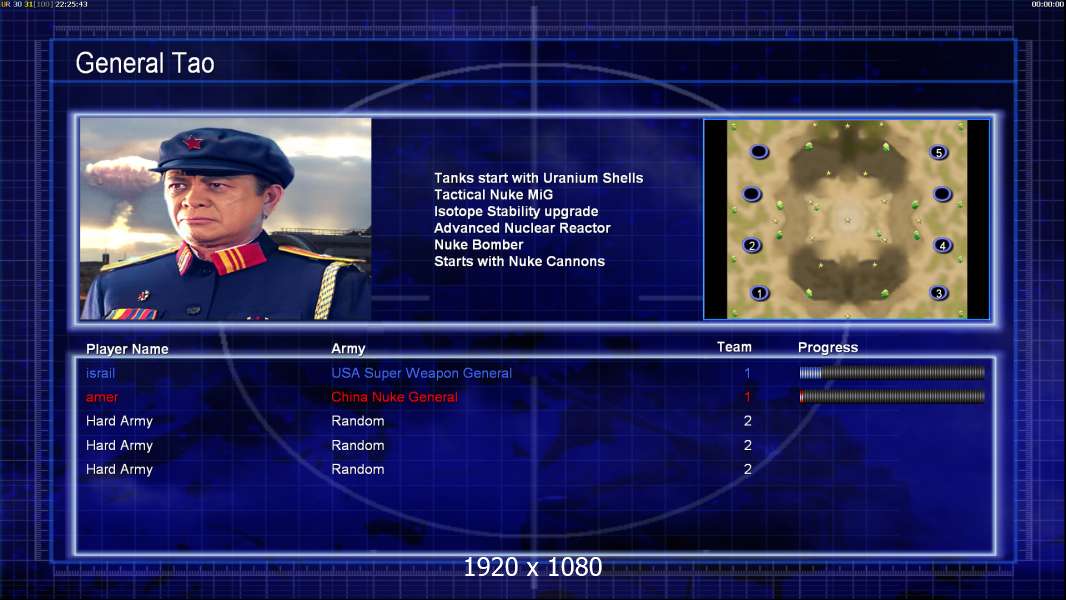The width and height of the screenshot is (1066, 600).
Task: Click the 00:00:00 timer readout
Action: tap(1048, 4)
